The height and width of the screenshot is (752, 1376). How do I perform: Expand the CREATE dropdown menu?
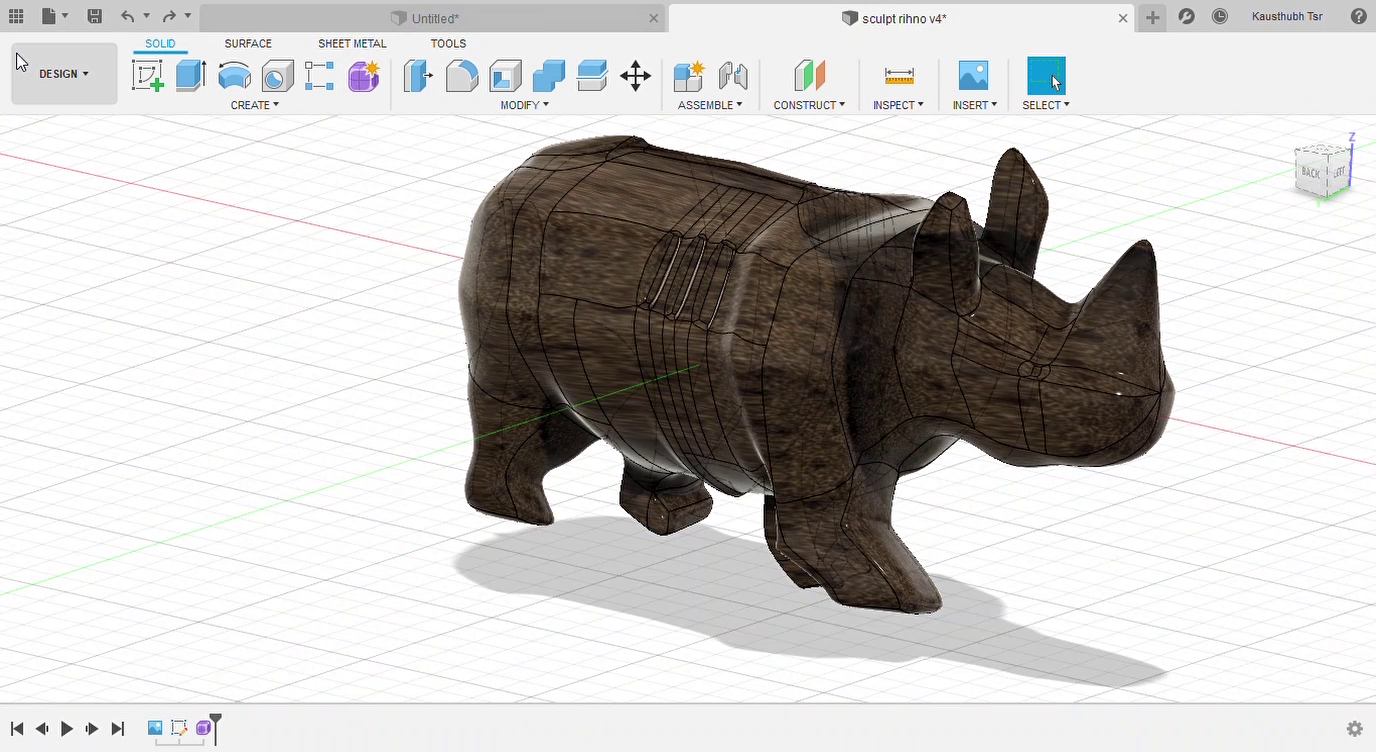pos(254,105)
